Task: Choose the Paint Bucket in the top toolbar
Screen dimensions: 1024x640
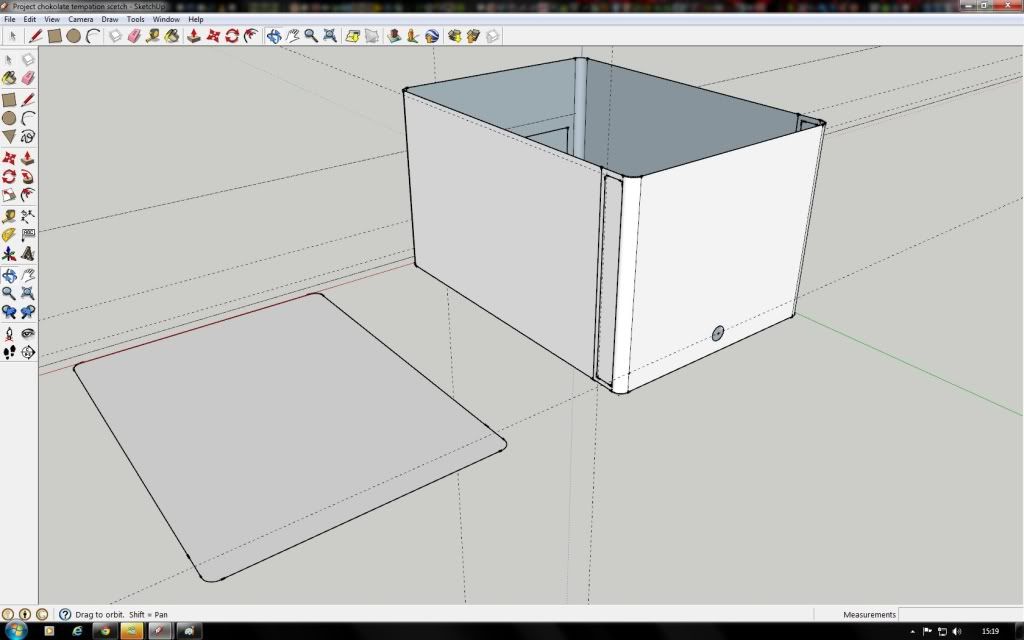Action: pos(172,36)
